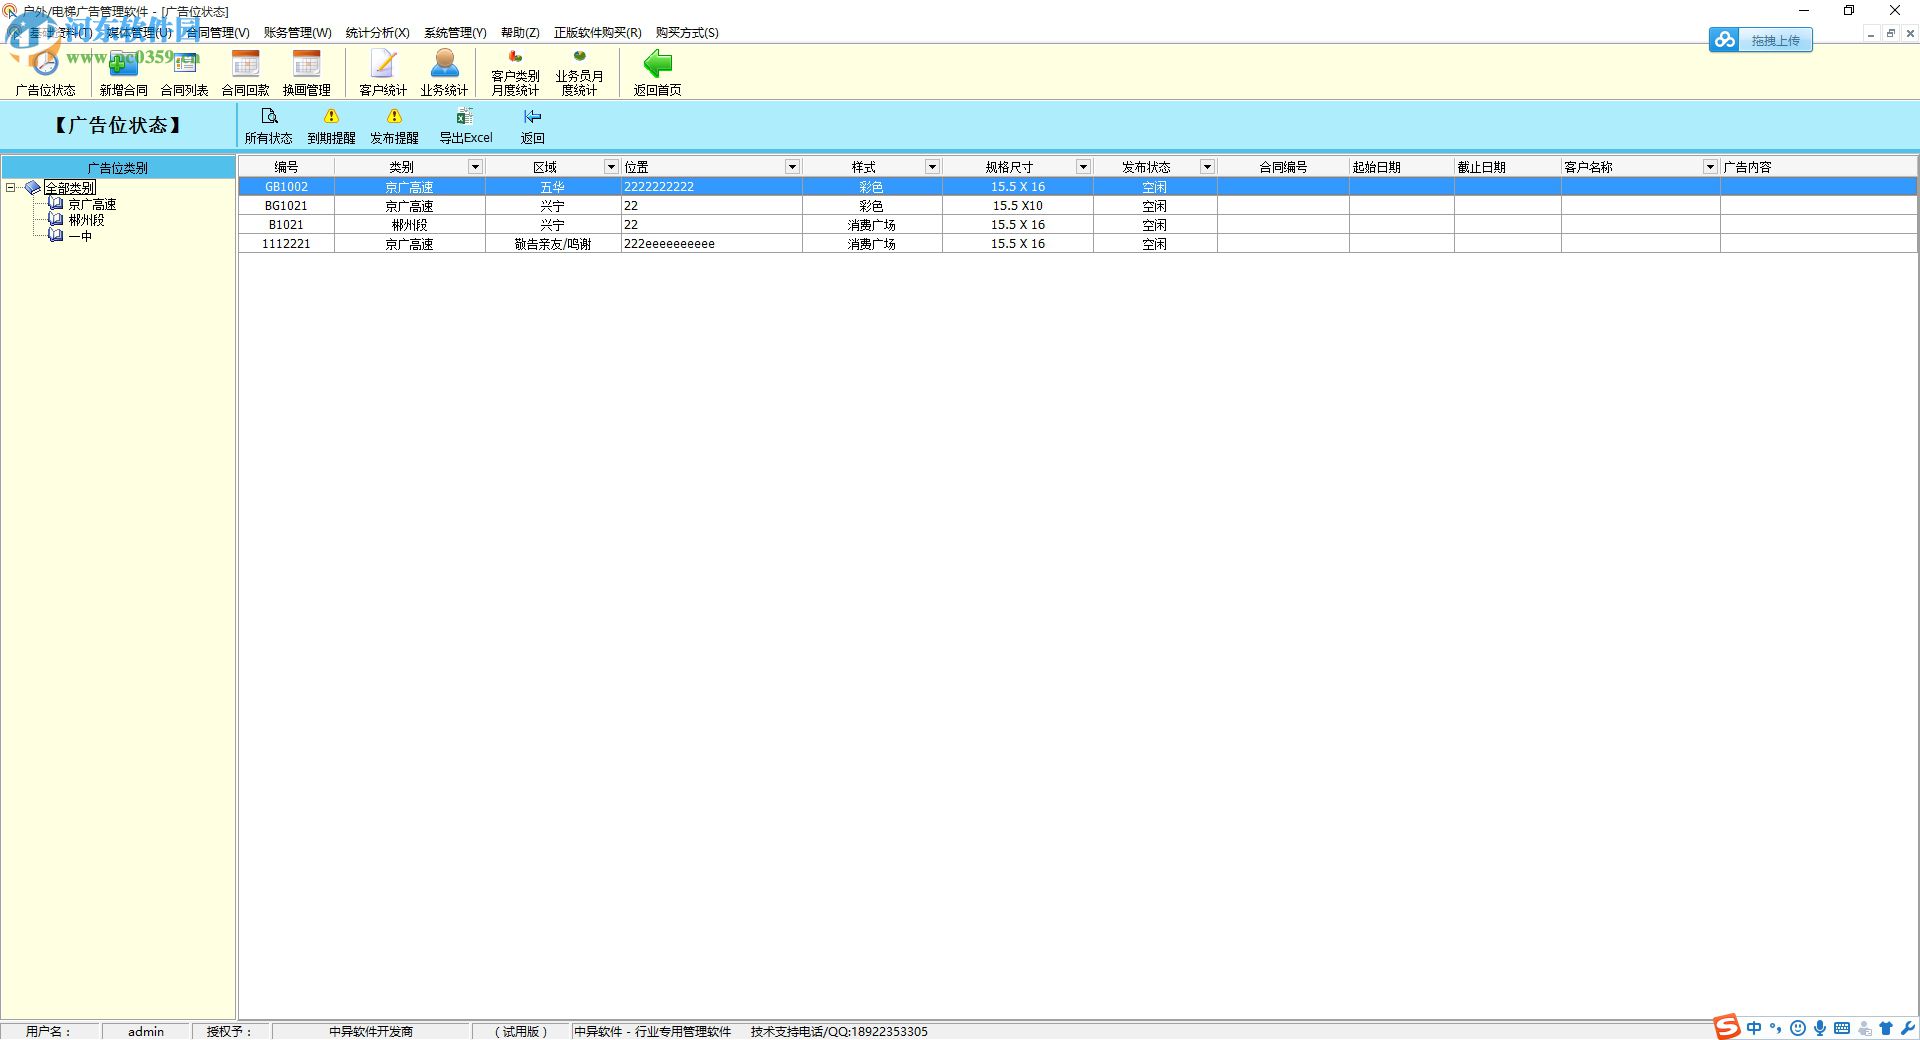The height and width of the screenshot is (1040, 1920).
Task: Open the 发布状态 column filter dropdown
Action: (1207, 167)
